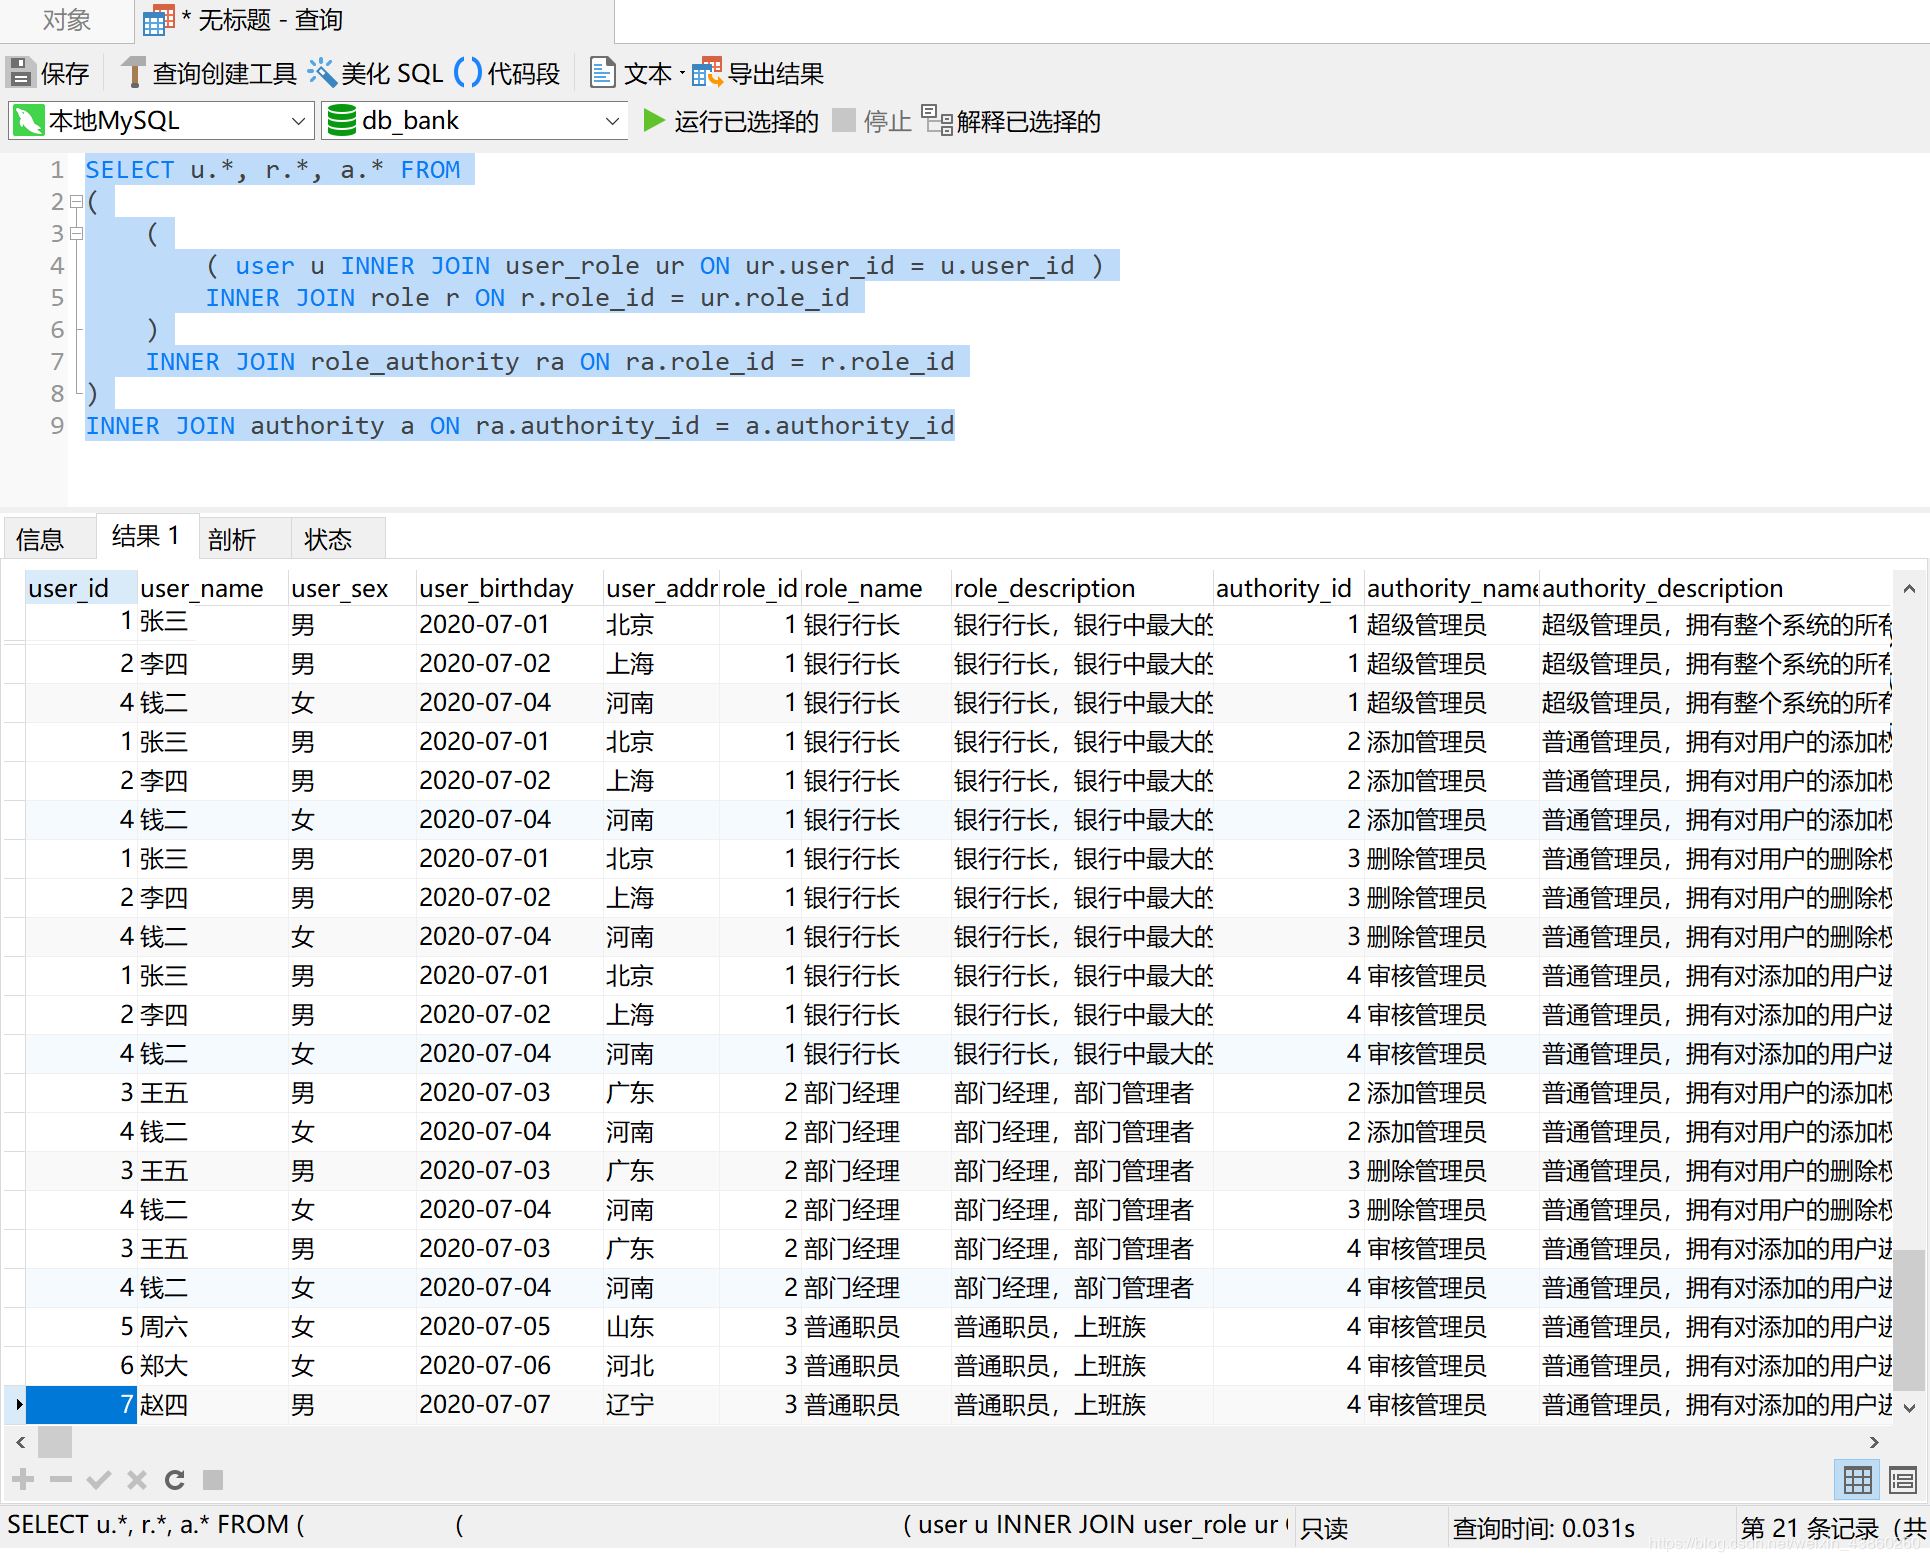1930x1562 pixels.
Task: Click Beautify SQL (美化 SQL) icon
Action: pyautogui.click(x=321, y=73)
